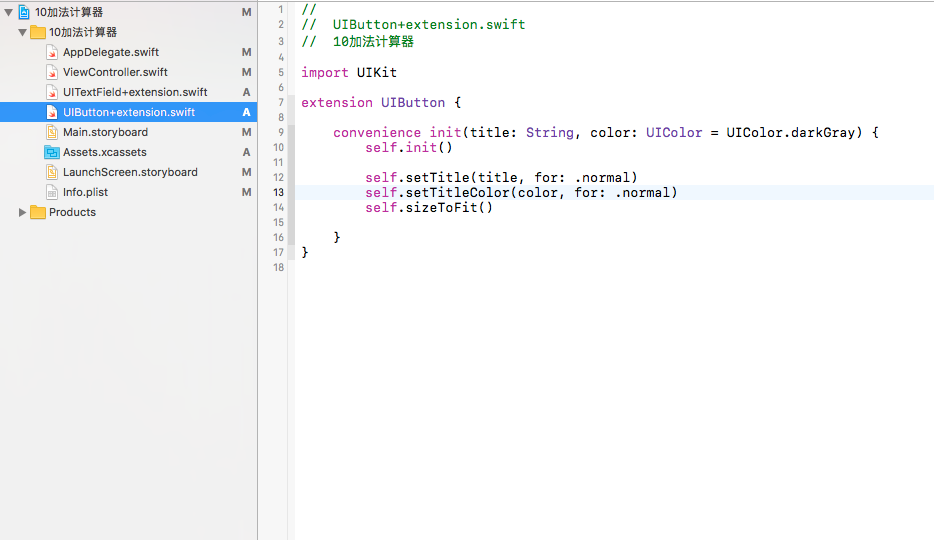Open Main.storyboard

105,132
